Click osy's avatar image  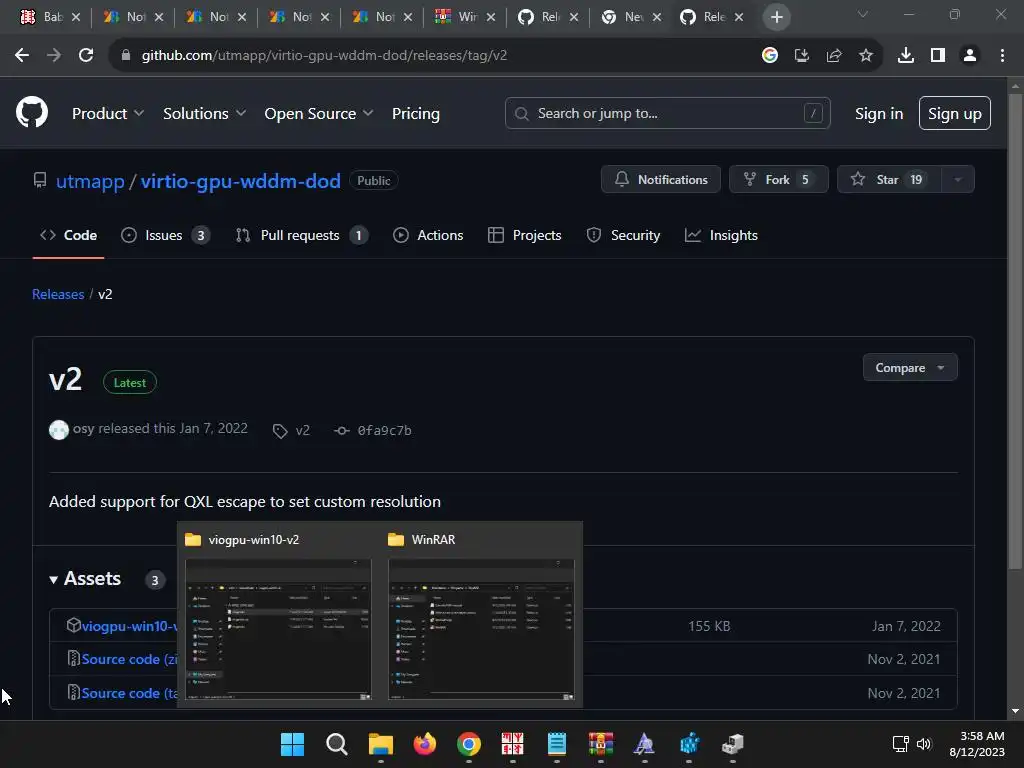pyautogui.click(x=59, y=430)
